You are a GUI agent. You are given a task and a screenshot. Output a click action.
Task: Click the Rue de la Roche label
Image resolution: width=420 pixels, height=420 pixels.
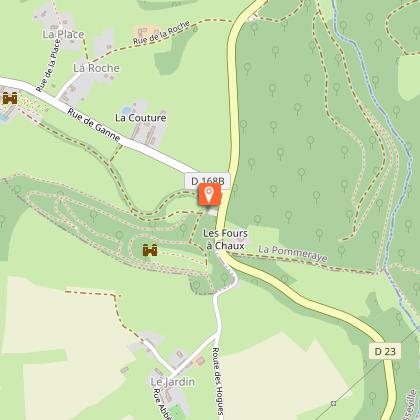point(162,32)
